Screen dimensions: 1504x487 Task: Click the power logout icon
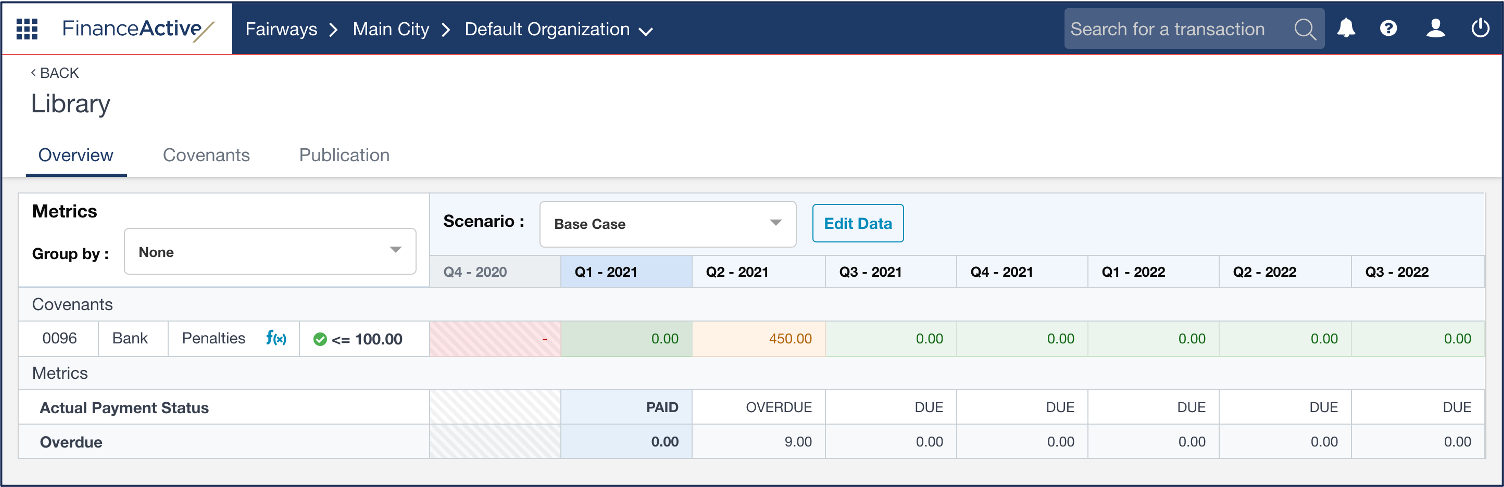[x=1481, y=29]
